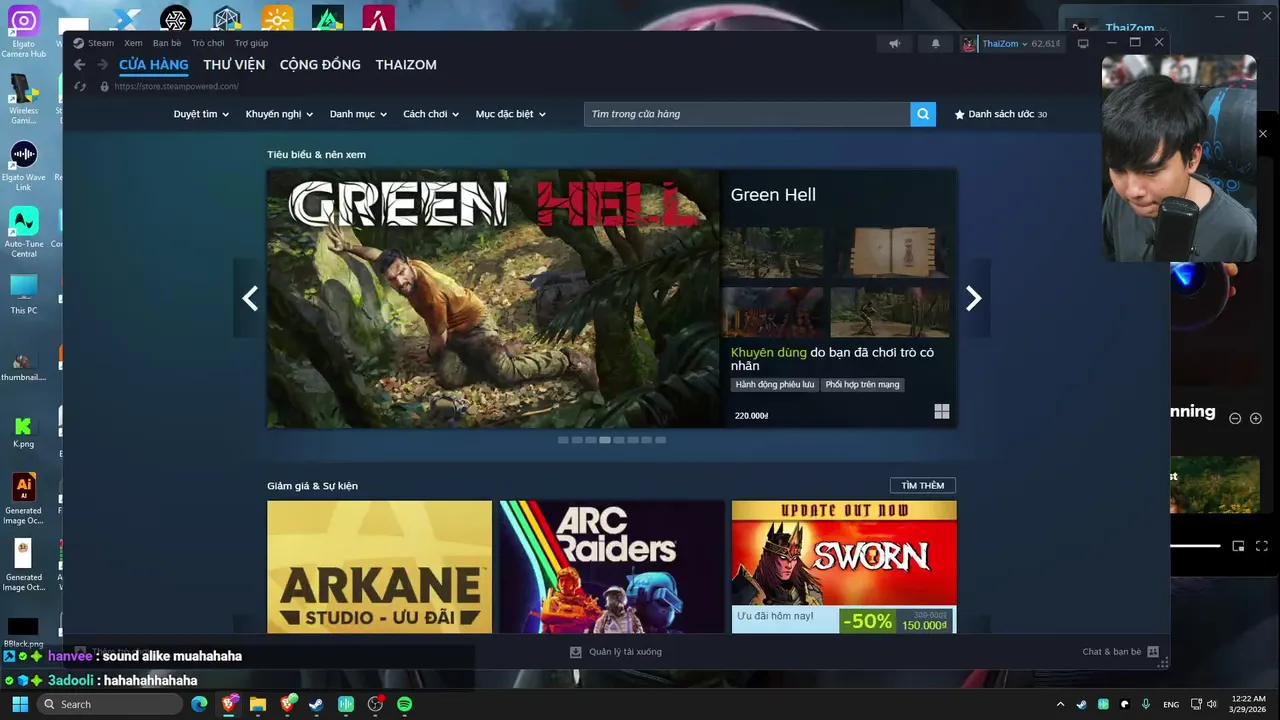Go forward with Steam's forward arrow

pyautogui.click(x=102, y=65)
